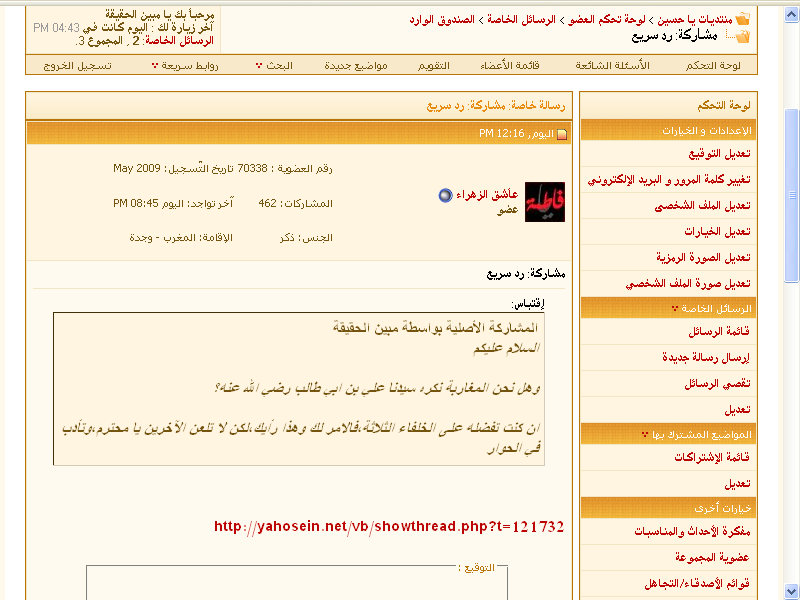Click the 'إقتباس:' label above the quote
This screenshot has height=600, width=800.
pyautogui.click(x=528, y=305)
